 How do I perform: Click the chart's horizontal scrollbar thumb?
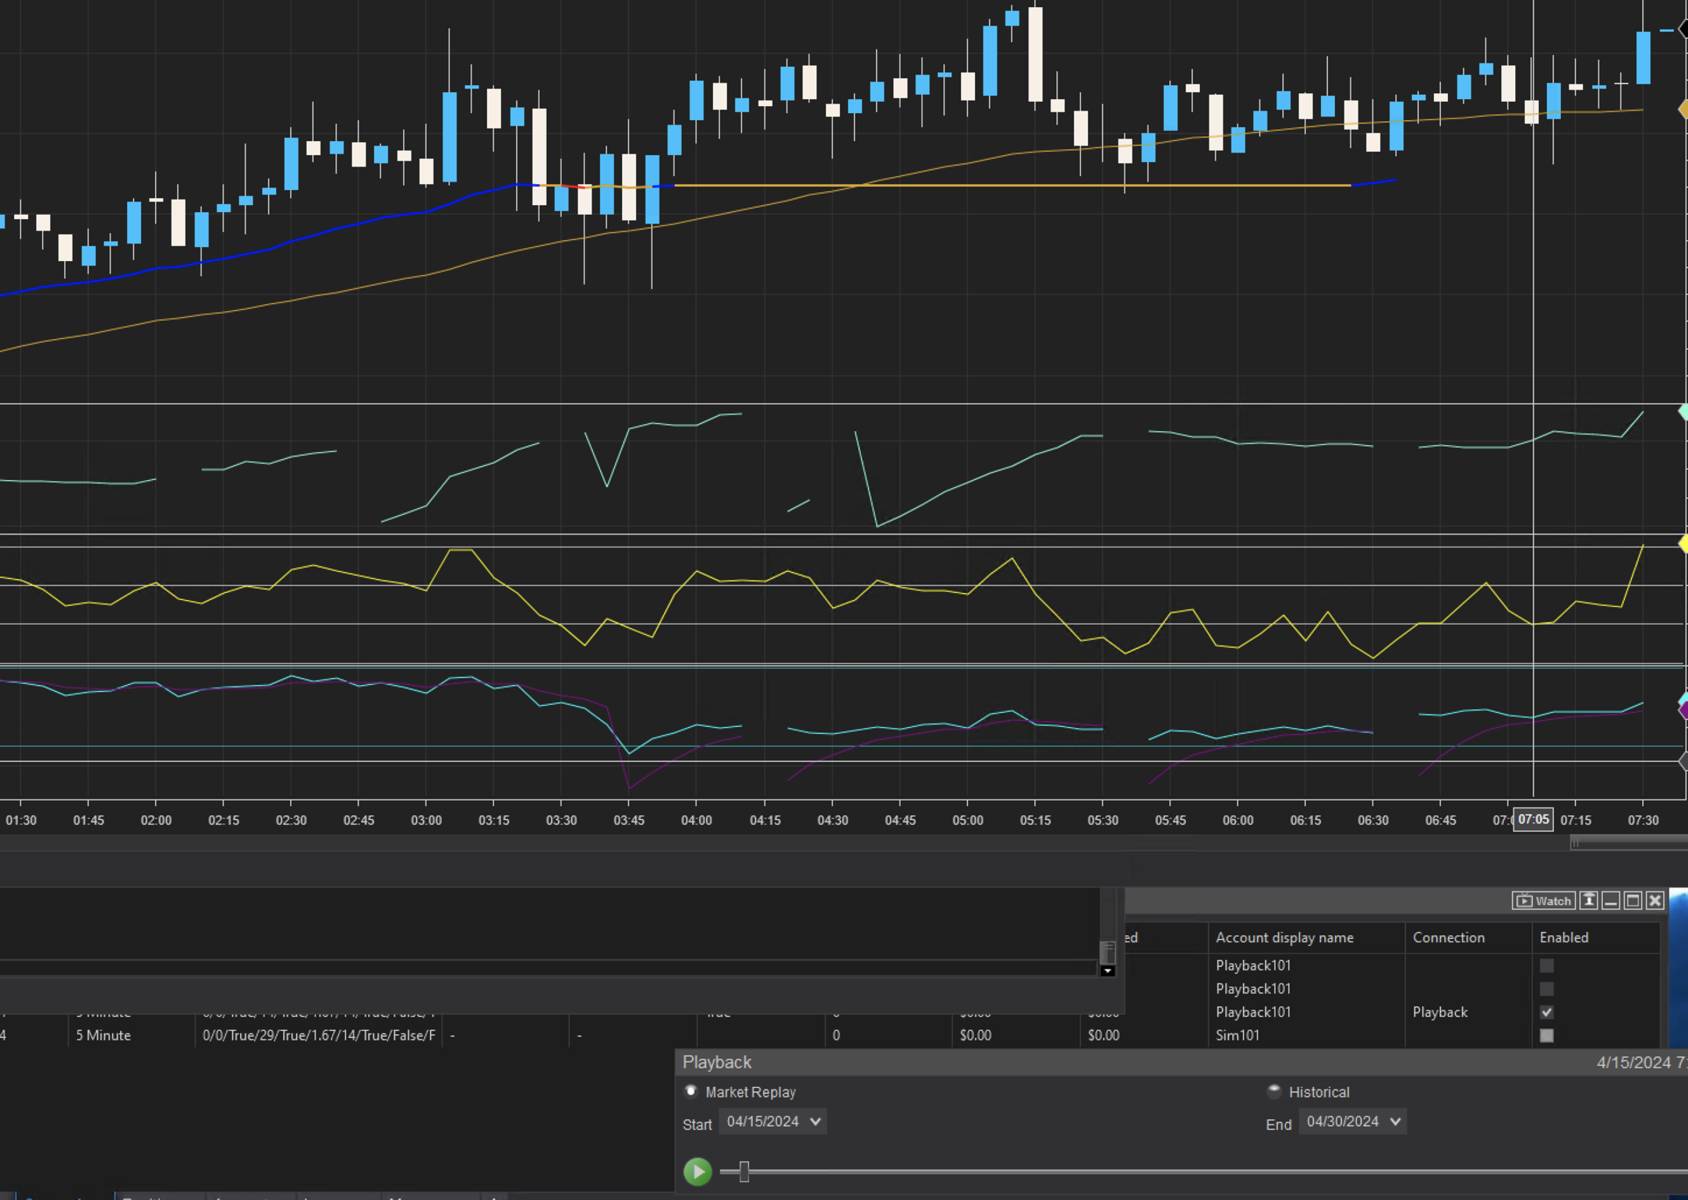1628,844
